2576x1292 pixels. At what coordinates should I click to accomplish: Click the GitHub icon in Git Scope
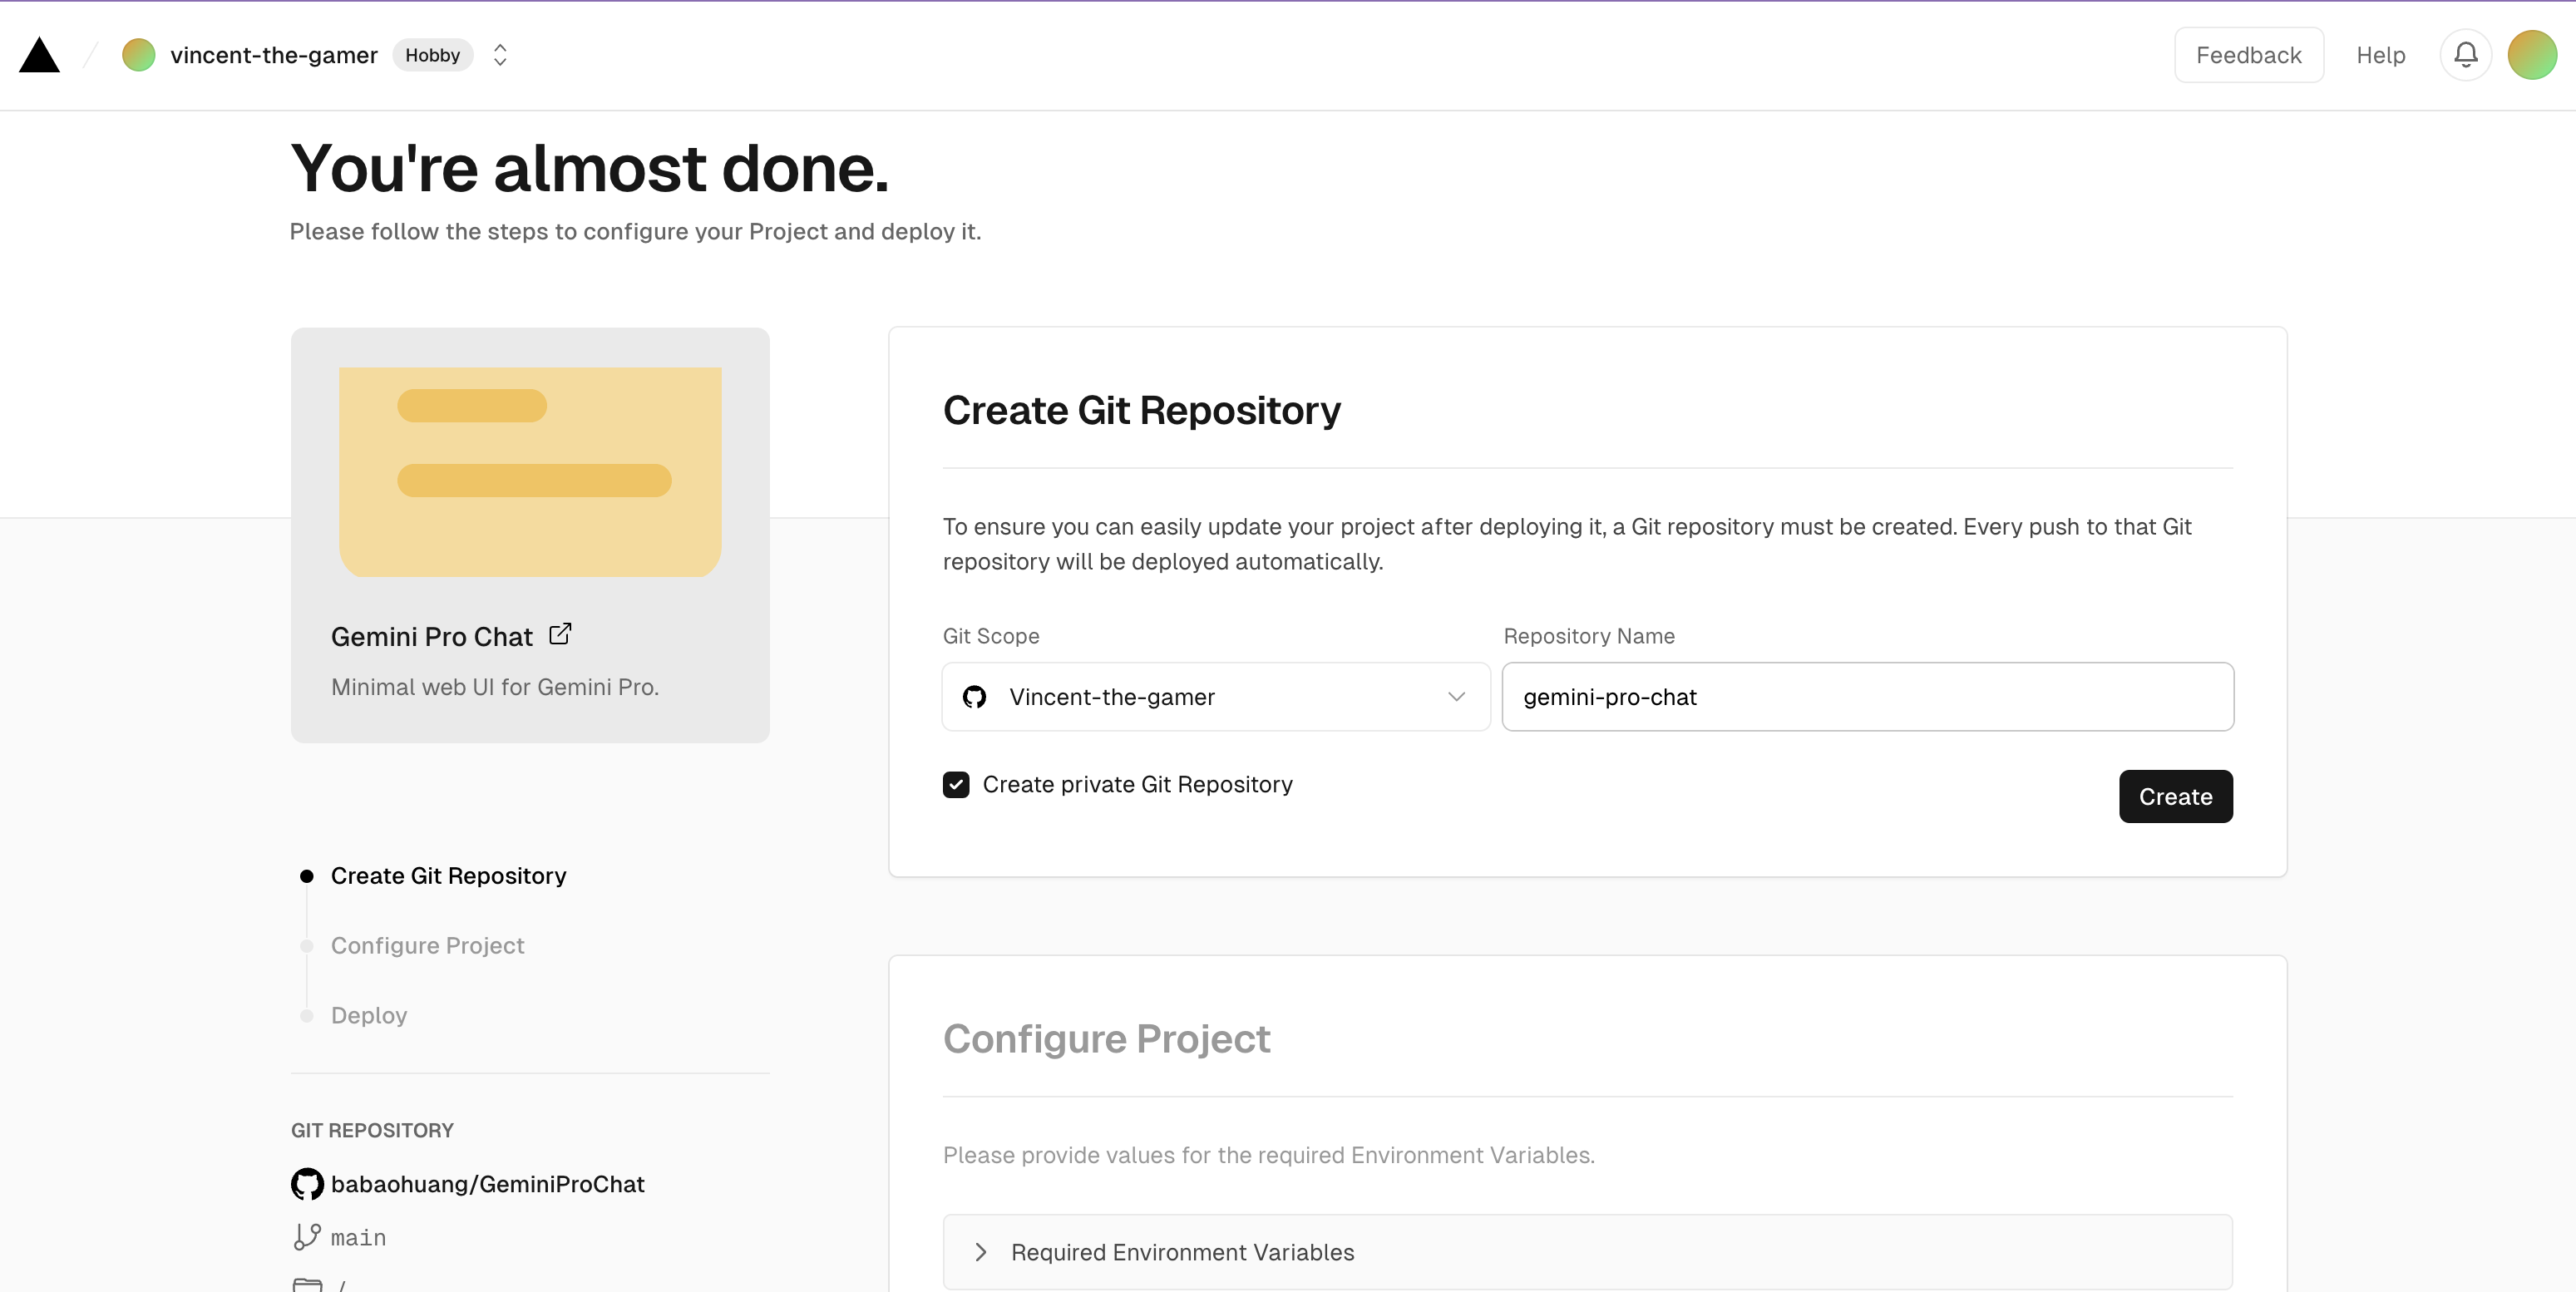pyautogui.click(x=974, y=697)
